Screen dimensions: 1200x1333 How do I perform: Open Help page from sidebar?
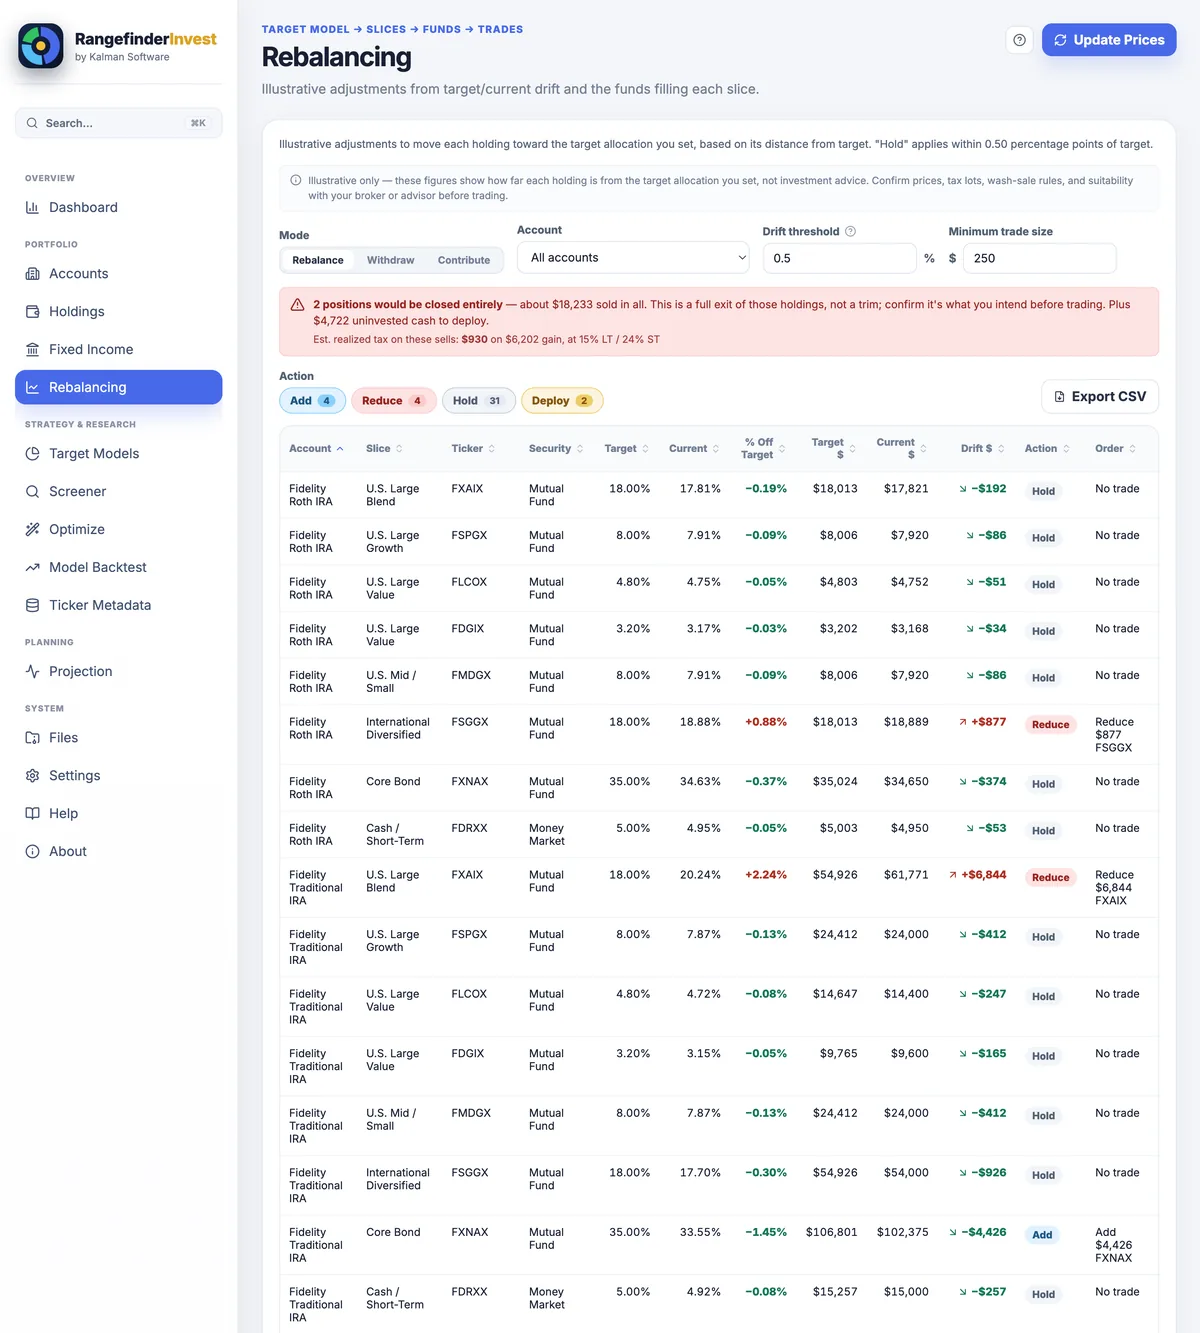(x=118, y=813)
